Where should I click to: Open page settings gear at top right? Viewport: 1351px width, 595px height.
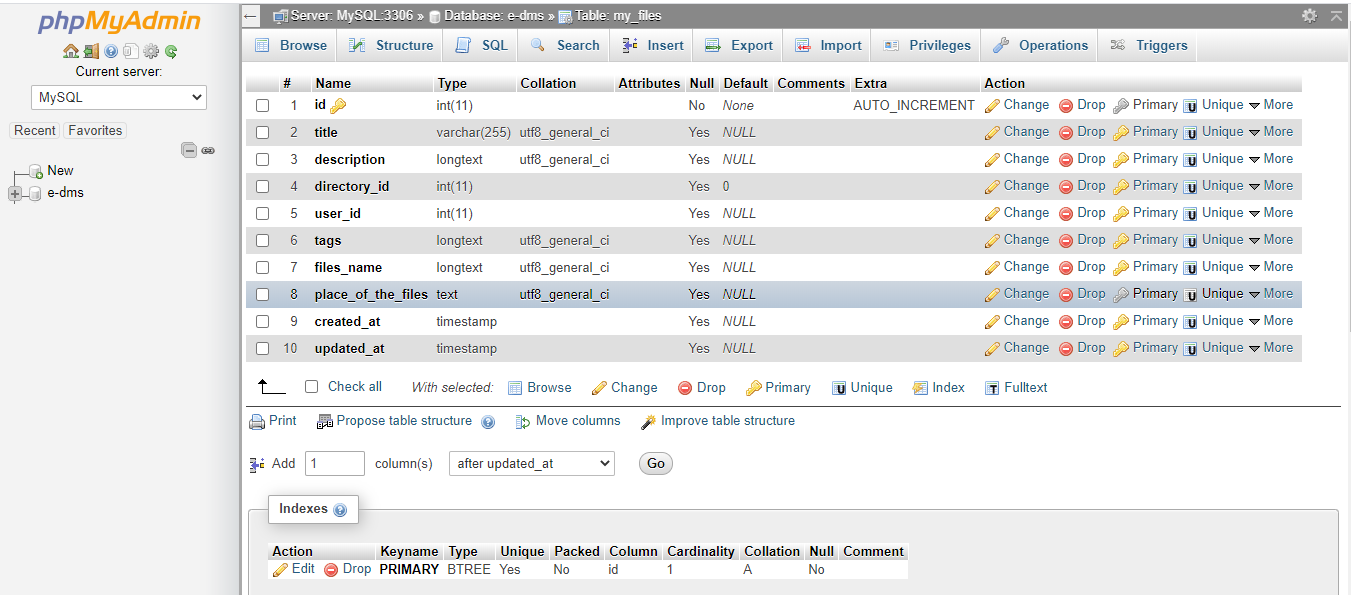click(x=1309, y=16)
